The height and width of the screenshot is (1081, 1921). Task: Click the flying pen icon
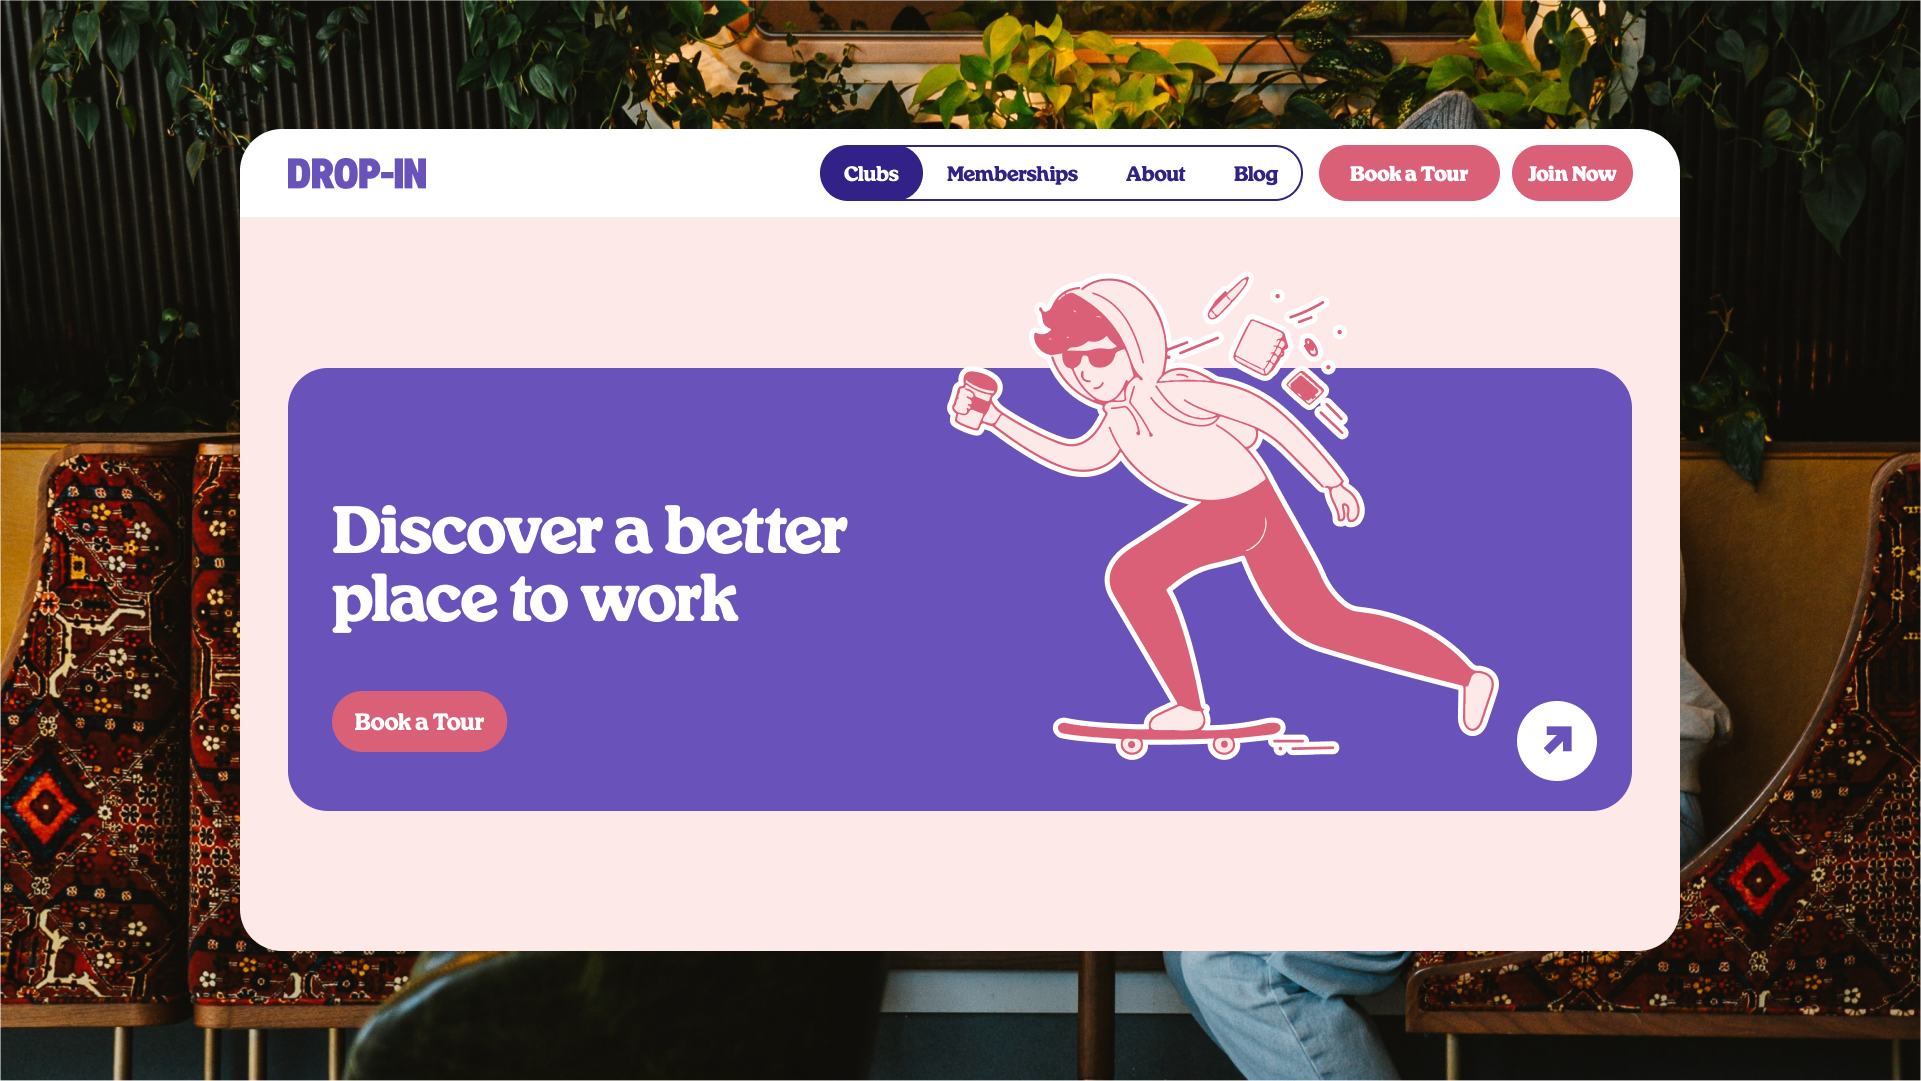click(1228, 297)
